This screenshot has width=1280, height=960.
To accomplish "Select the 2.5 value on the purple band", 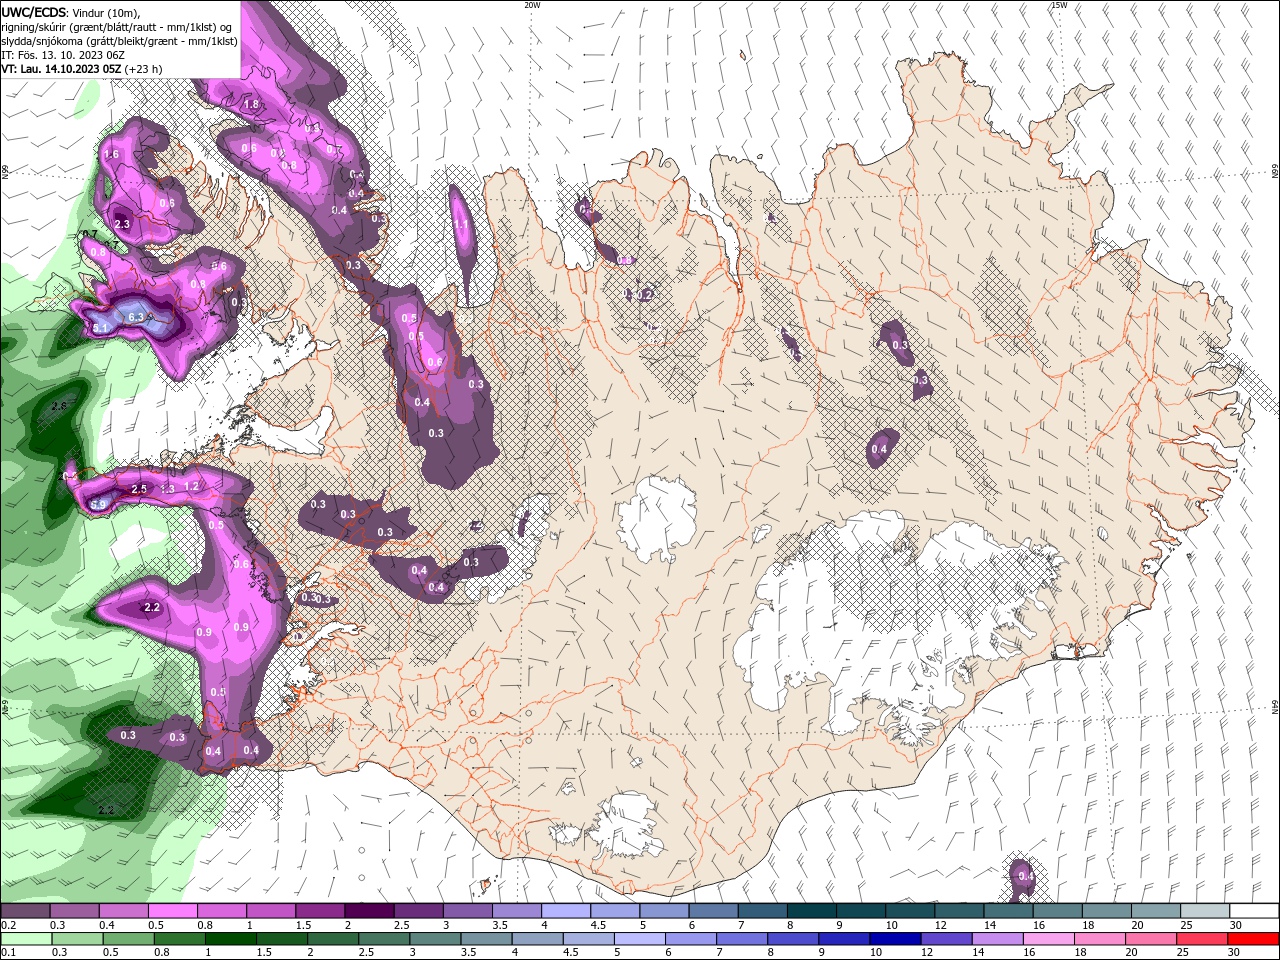I will tap(139, 488).
